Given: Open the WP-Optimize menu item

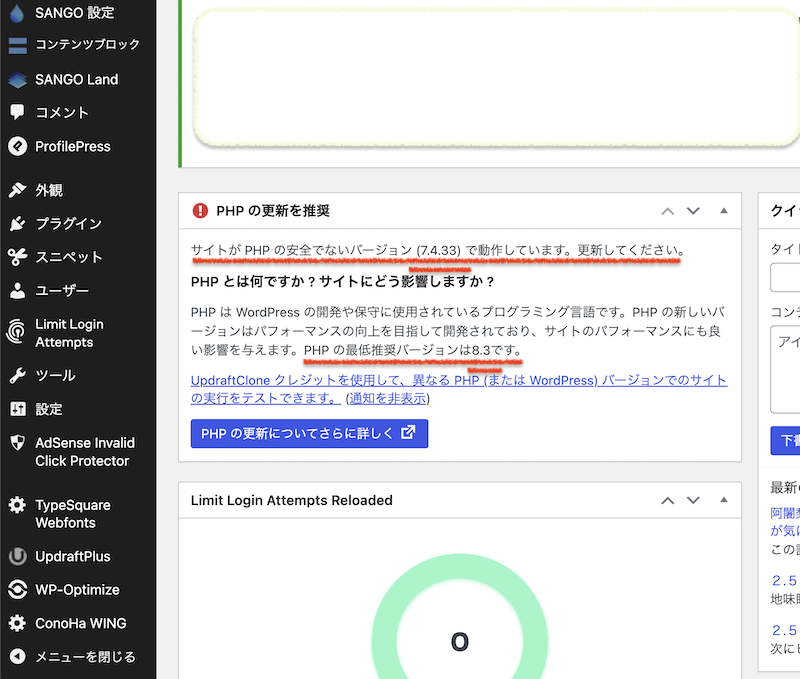Looking at the screenshot, I should click(78, 590).
